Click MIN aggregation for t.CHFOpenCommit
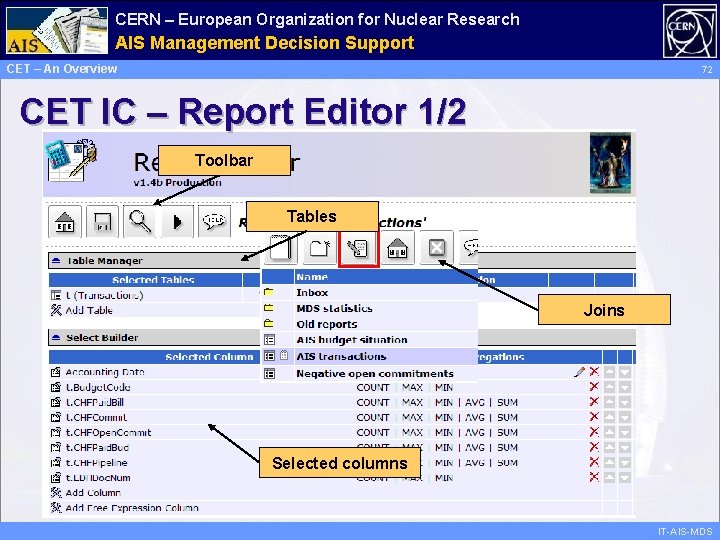The width and height of the screenshot is (720, 540). (x=444, y=433)
